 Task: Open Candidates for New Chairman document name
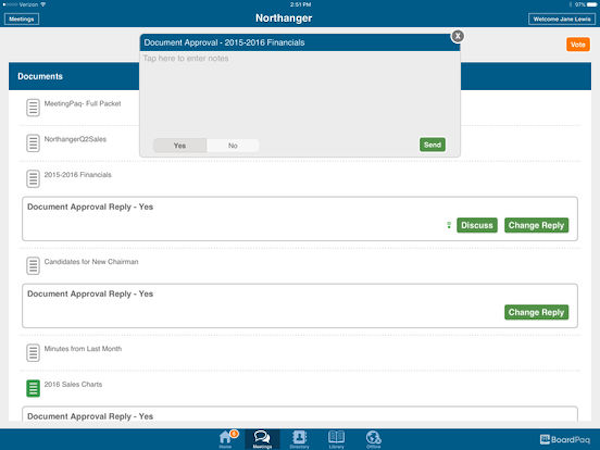coord(91,262)
